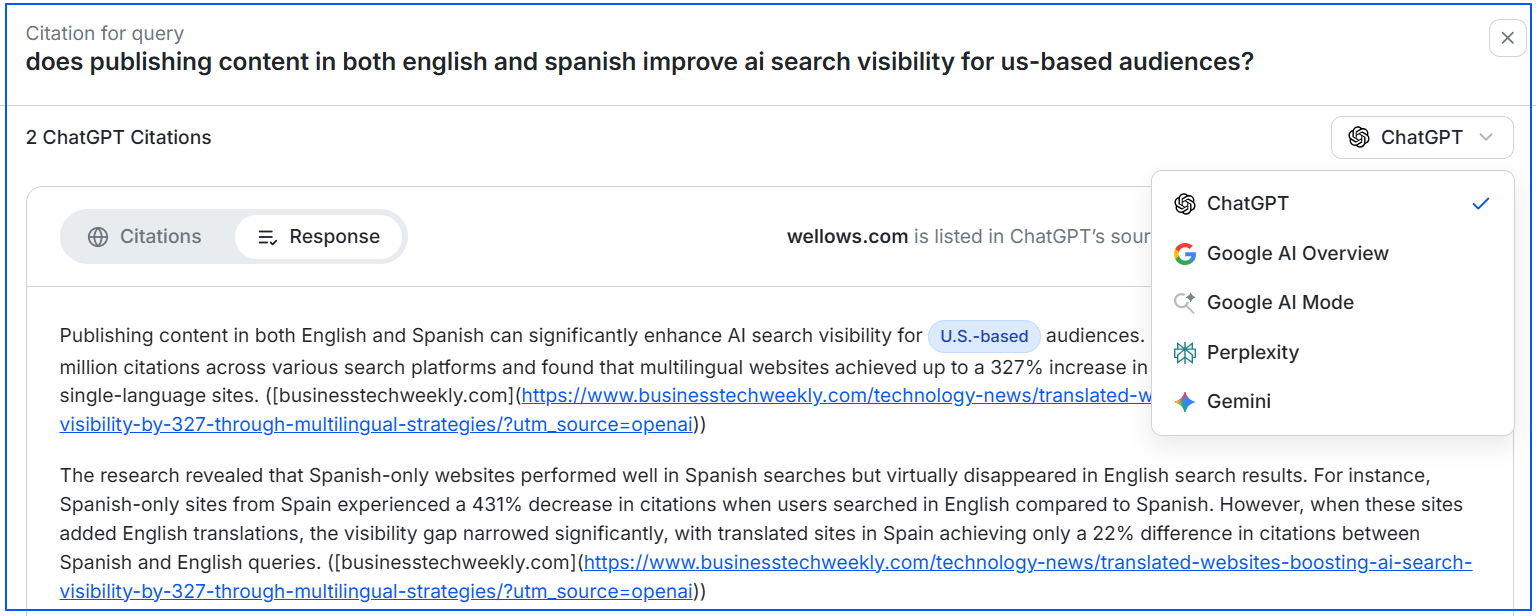Close the citation query dialog

[x=1507, y=38]
